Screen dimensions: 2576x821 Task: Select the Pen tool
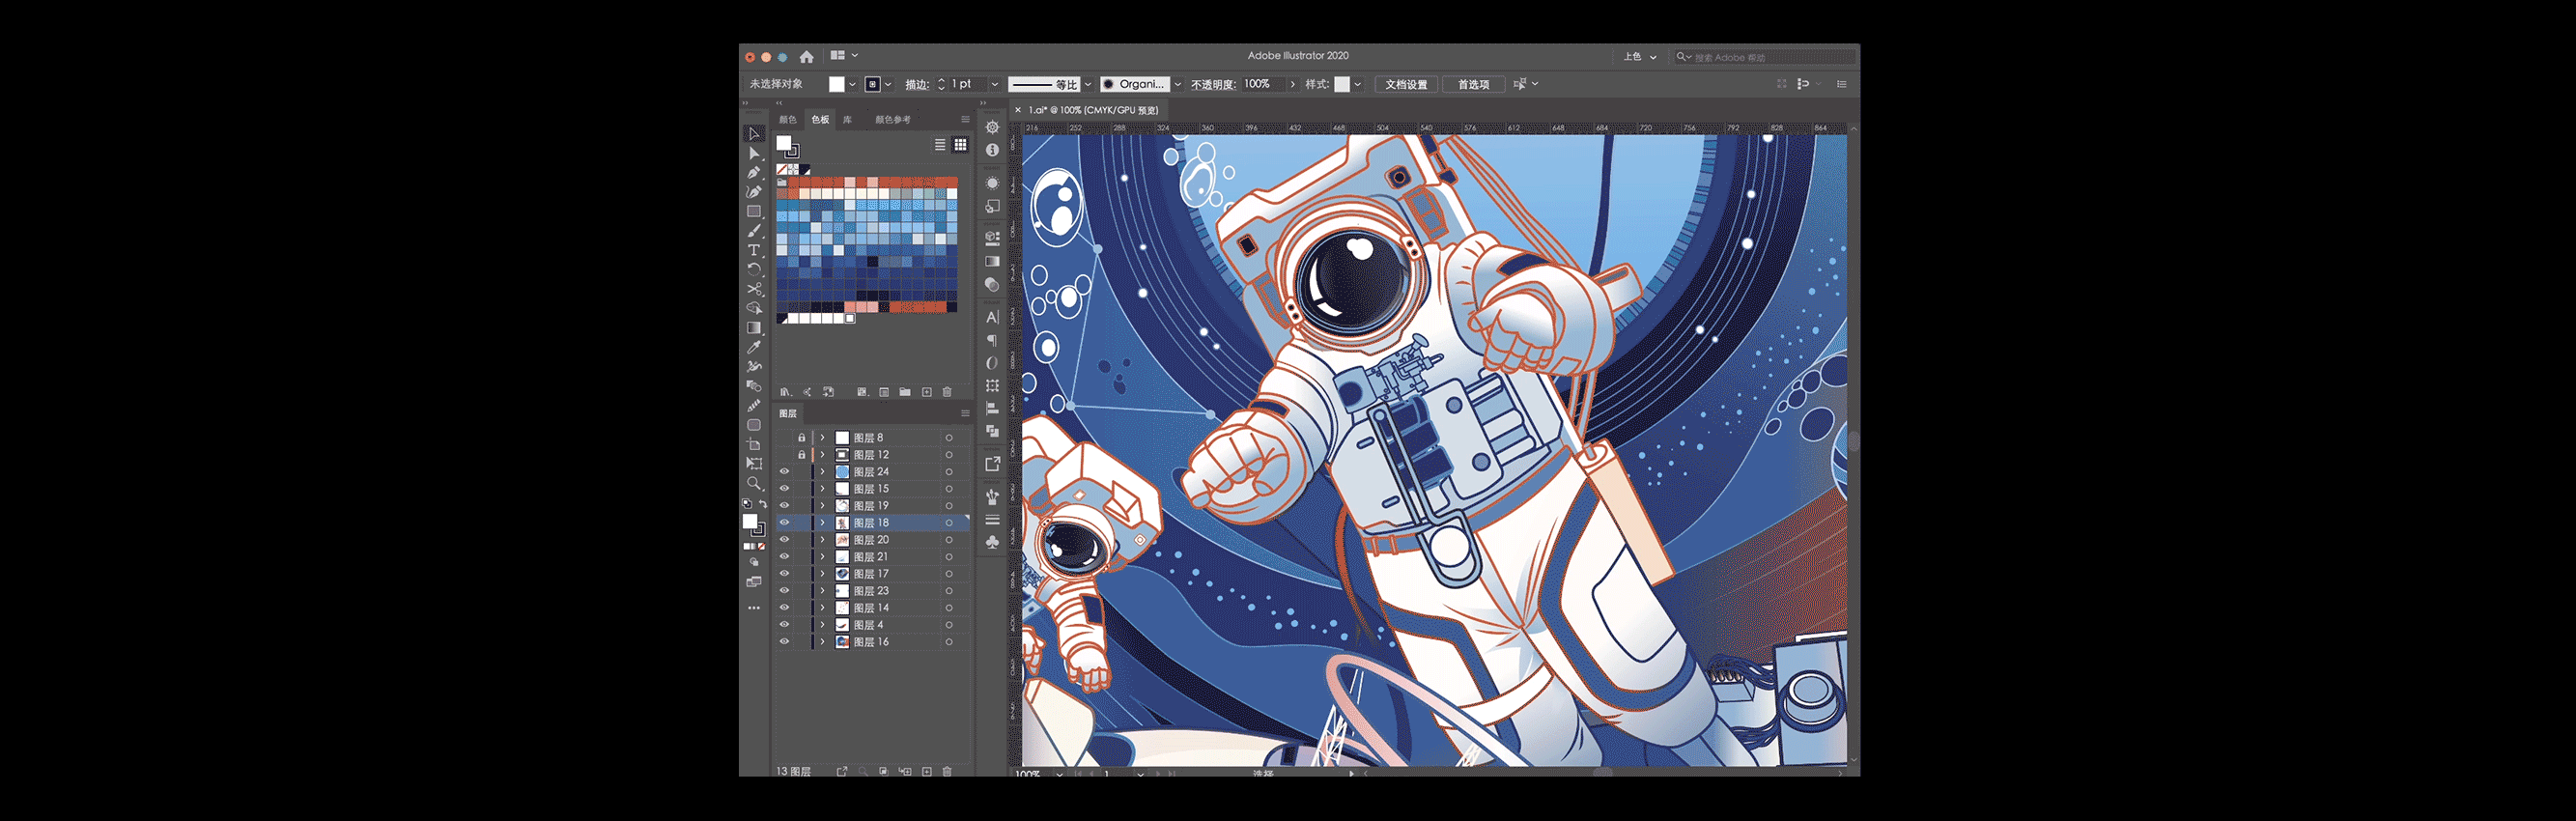(x=755, y=172)
